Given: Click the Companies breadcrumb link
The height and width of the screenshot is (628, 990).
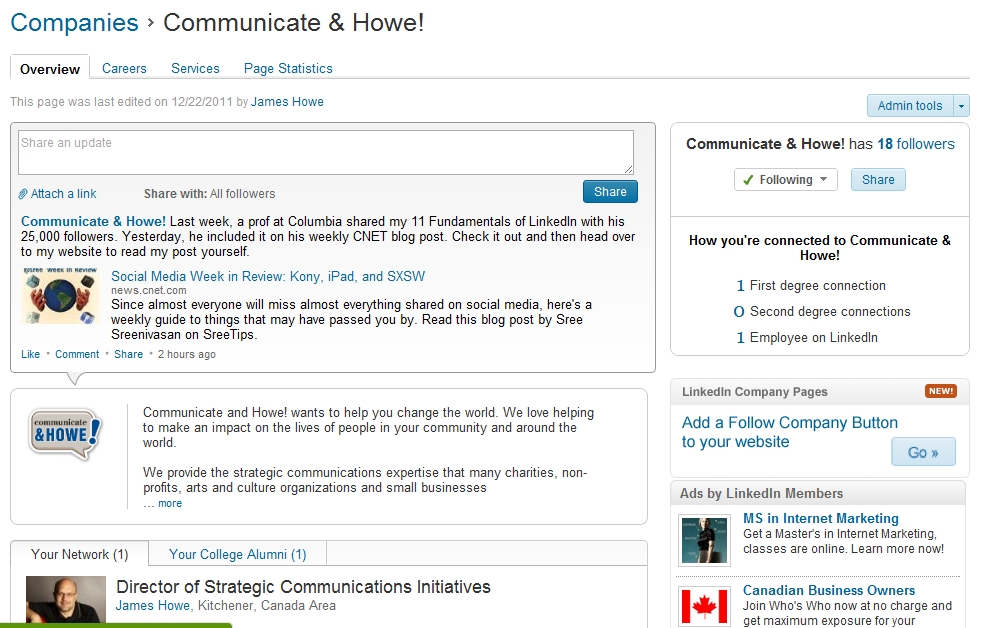Looking at the screenshot, I should click(75, 23).
